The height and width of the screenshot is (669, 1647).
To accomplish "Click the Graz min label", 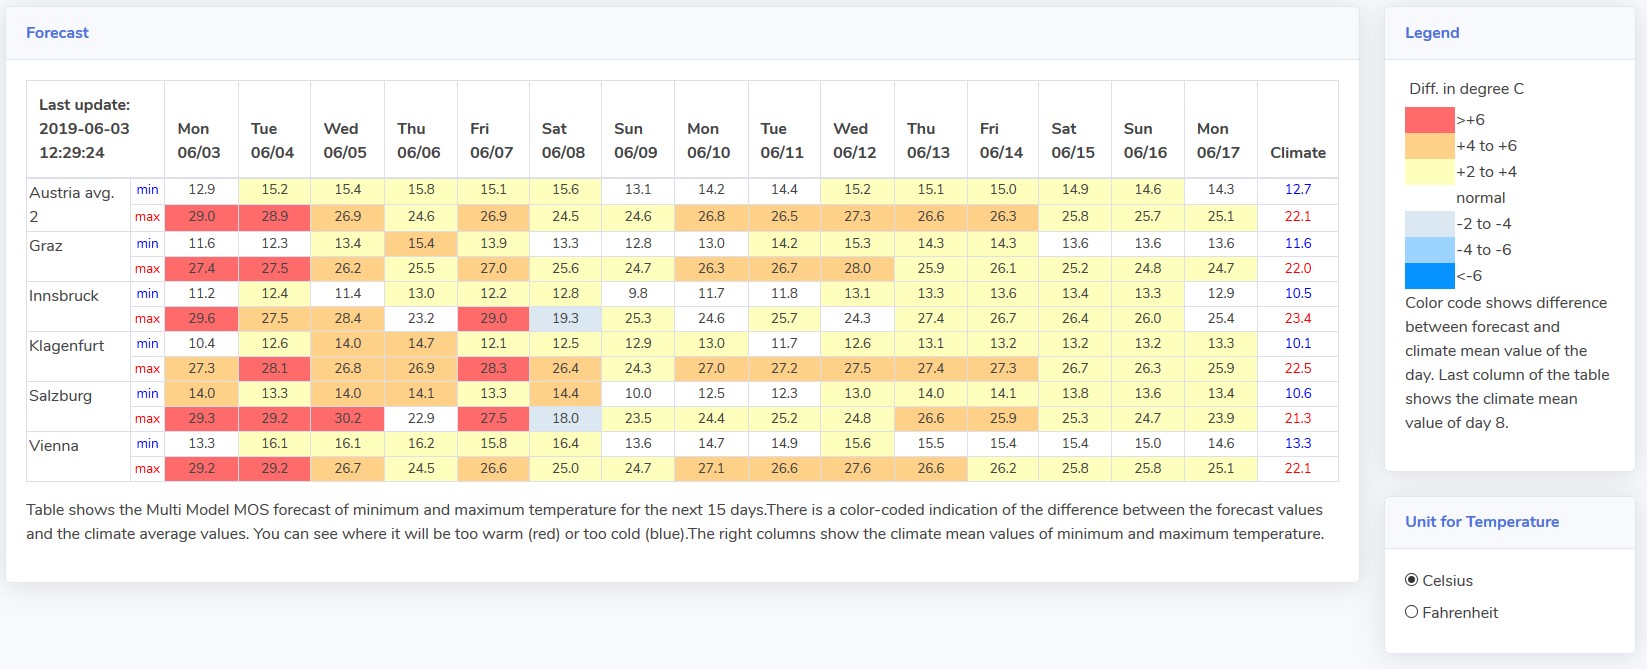I will point(147,243).
